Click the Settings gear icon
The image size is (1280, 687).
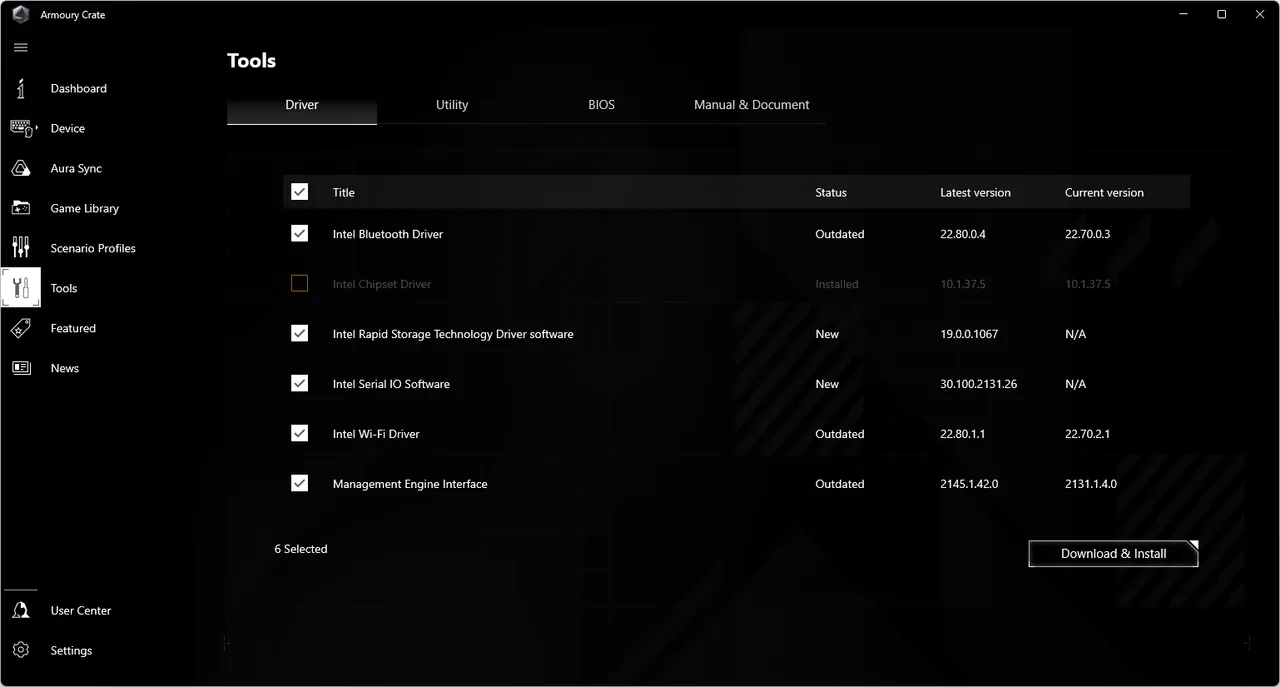click(21, 650)
